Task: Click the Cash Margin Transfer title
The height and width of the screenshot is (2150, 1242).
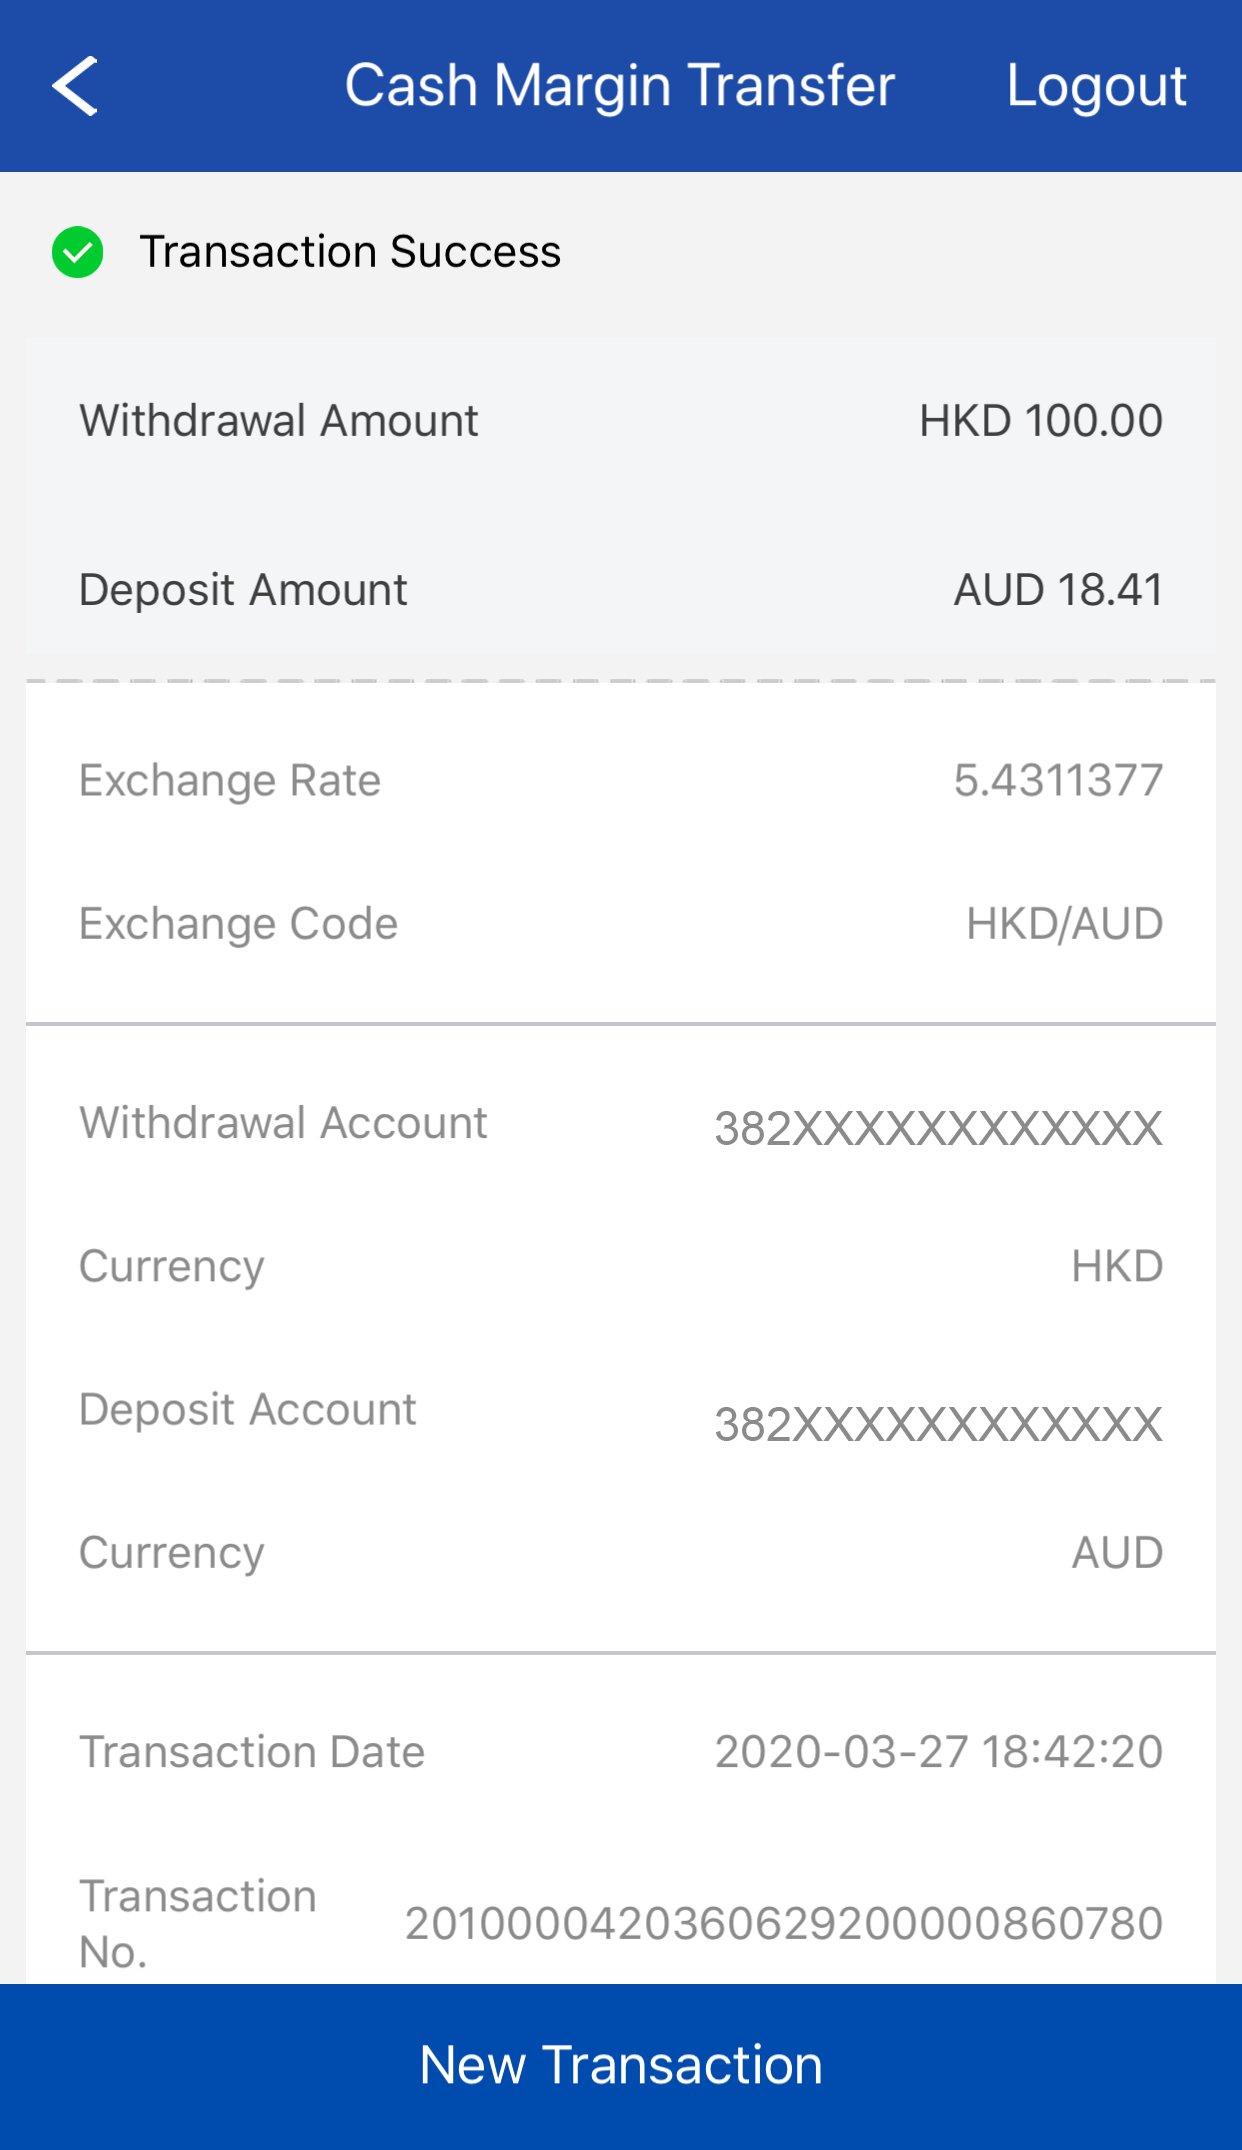Action: [620, 86]
